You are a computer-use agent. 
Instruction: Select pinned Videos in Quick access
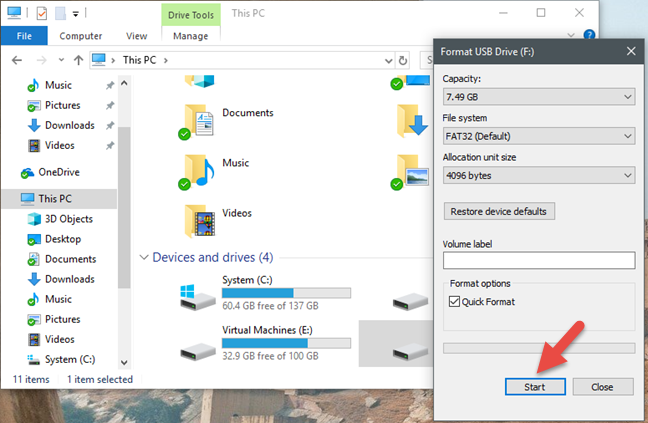pyautogui.click(x=60, y=145)
